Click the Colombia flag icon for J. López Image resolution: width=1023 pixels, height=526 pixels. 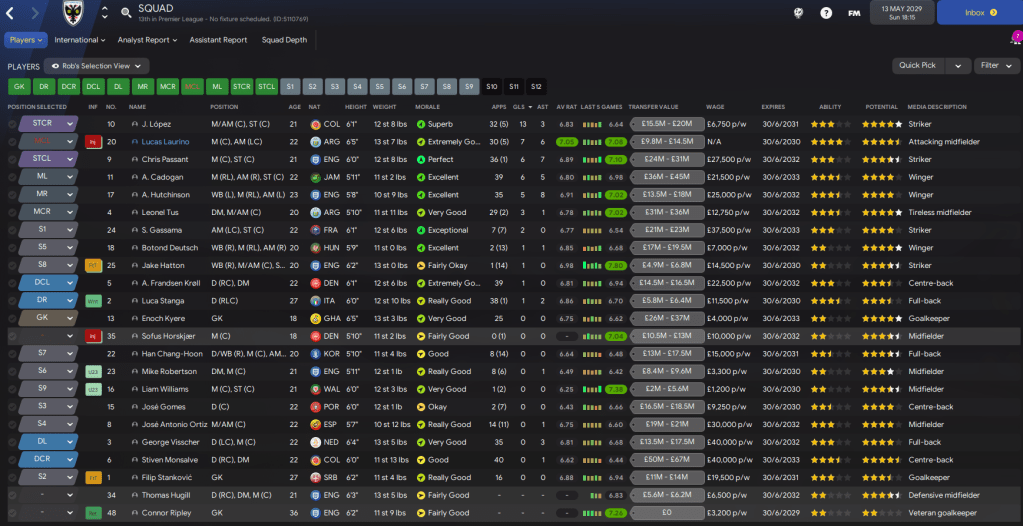click(x=316, y=125)
